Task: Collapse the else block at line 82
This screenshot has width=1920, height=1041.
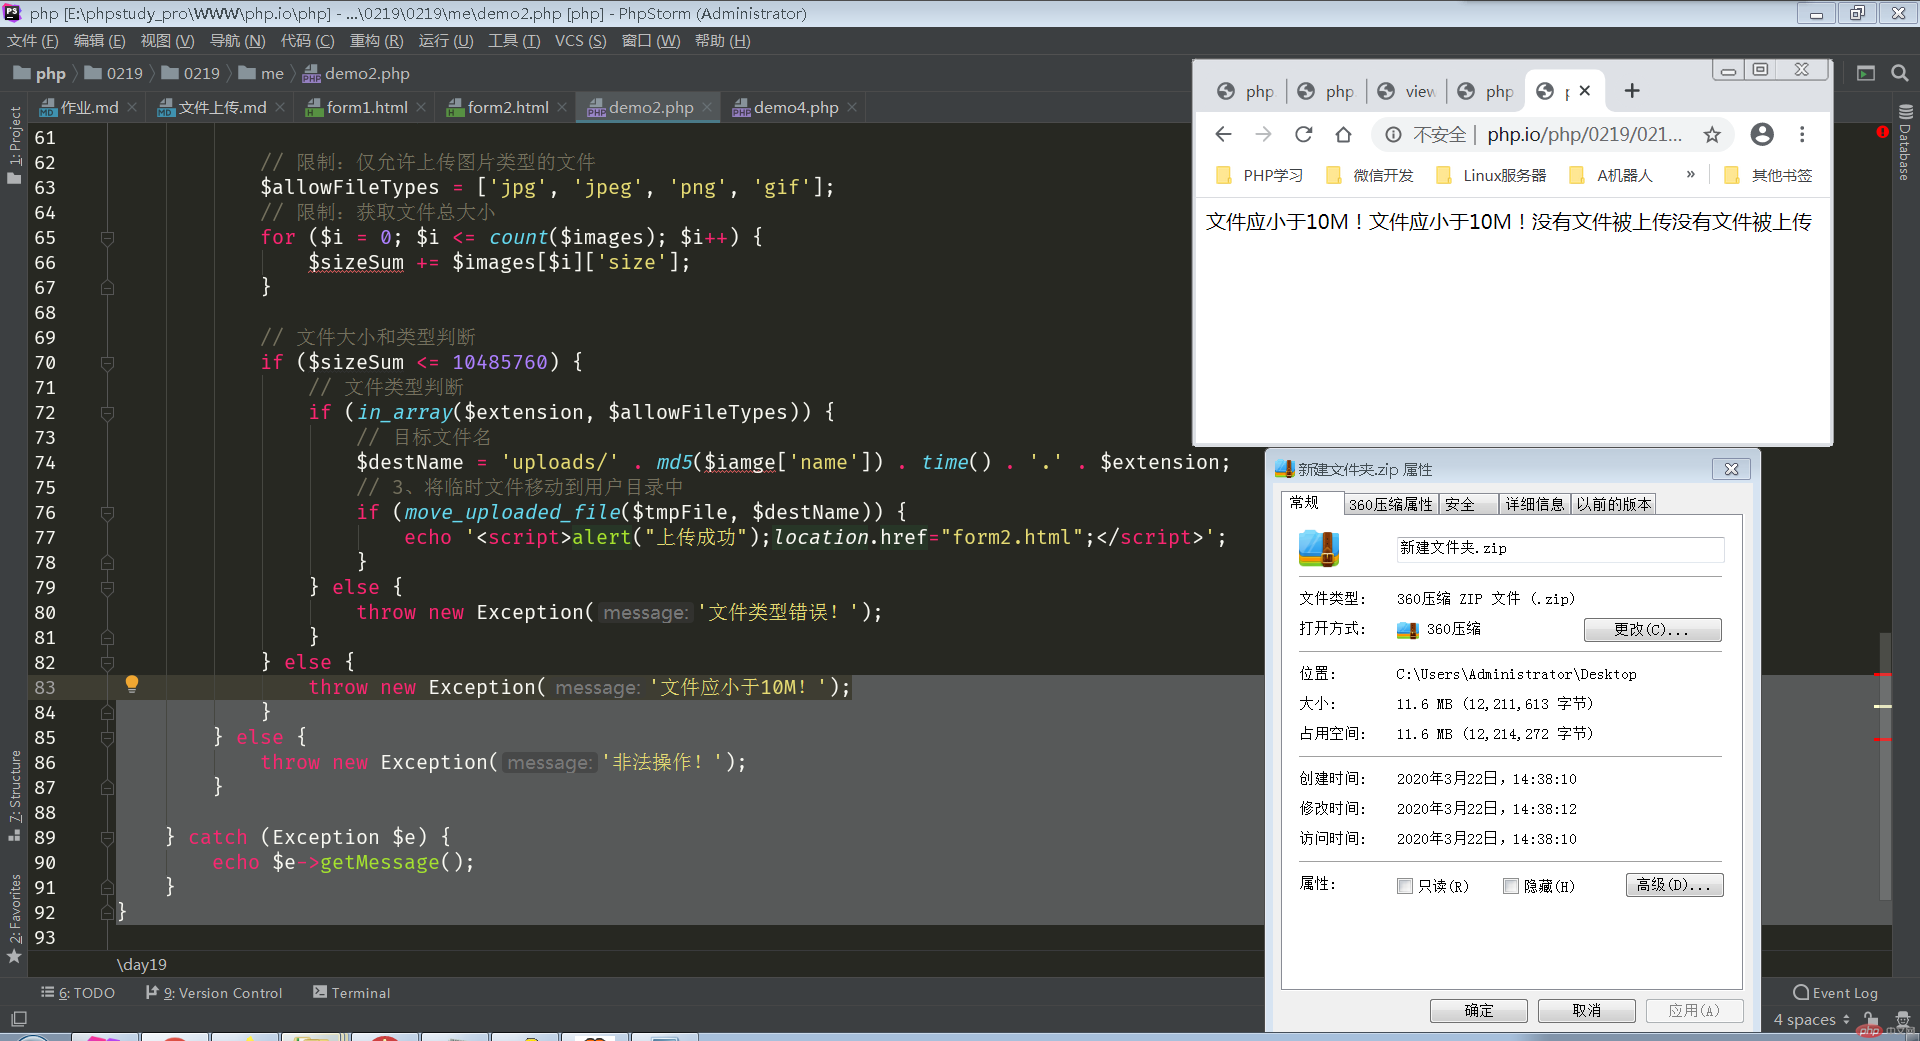Action: pyautogui.click(x=107, y=663)
